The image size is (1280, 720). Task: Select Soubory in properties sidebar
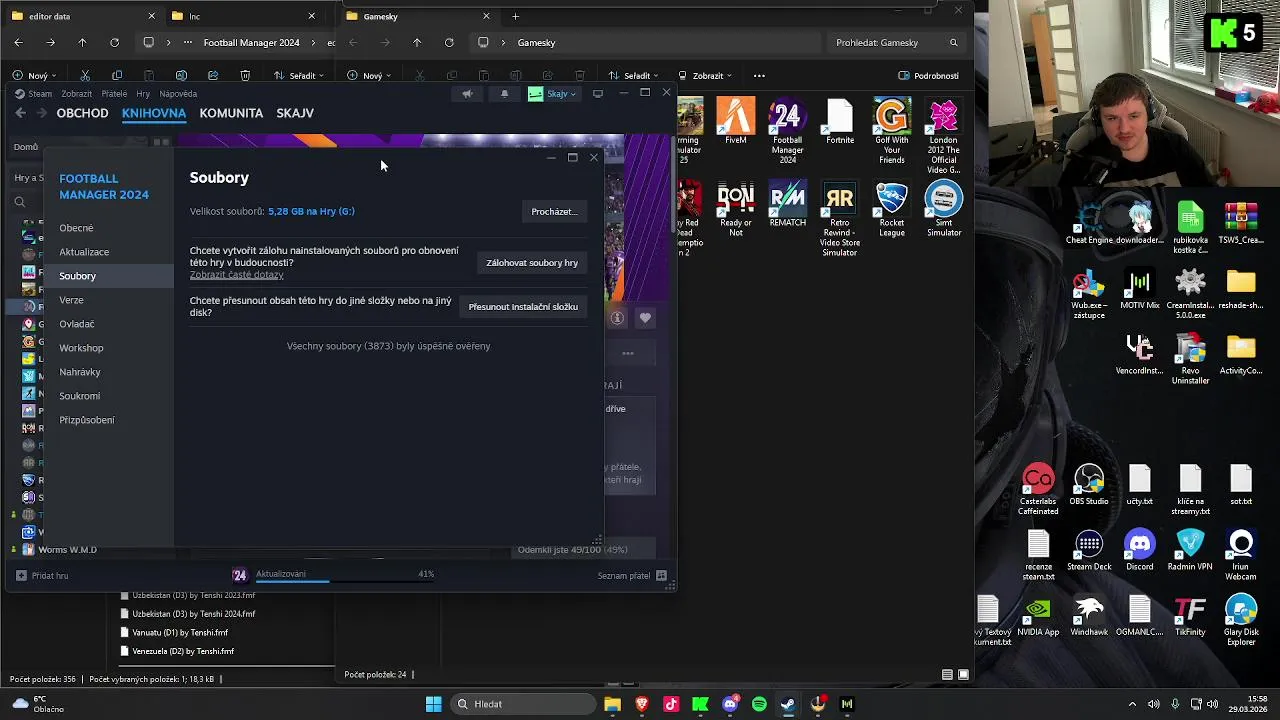110,276
